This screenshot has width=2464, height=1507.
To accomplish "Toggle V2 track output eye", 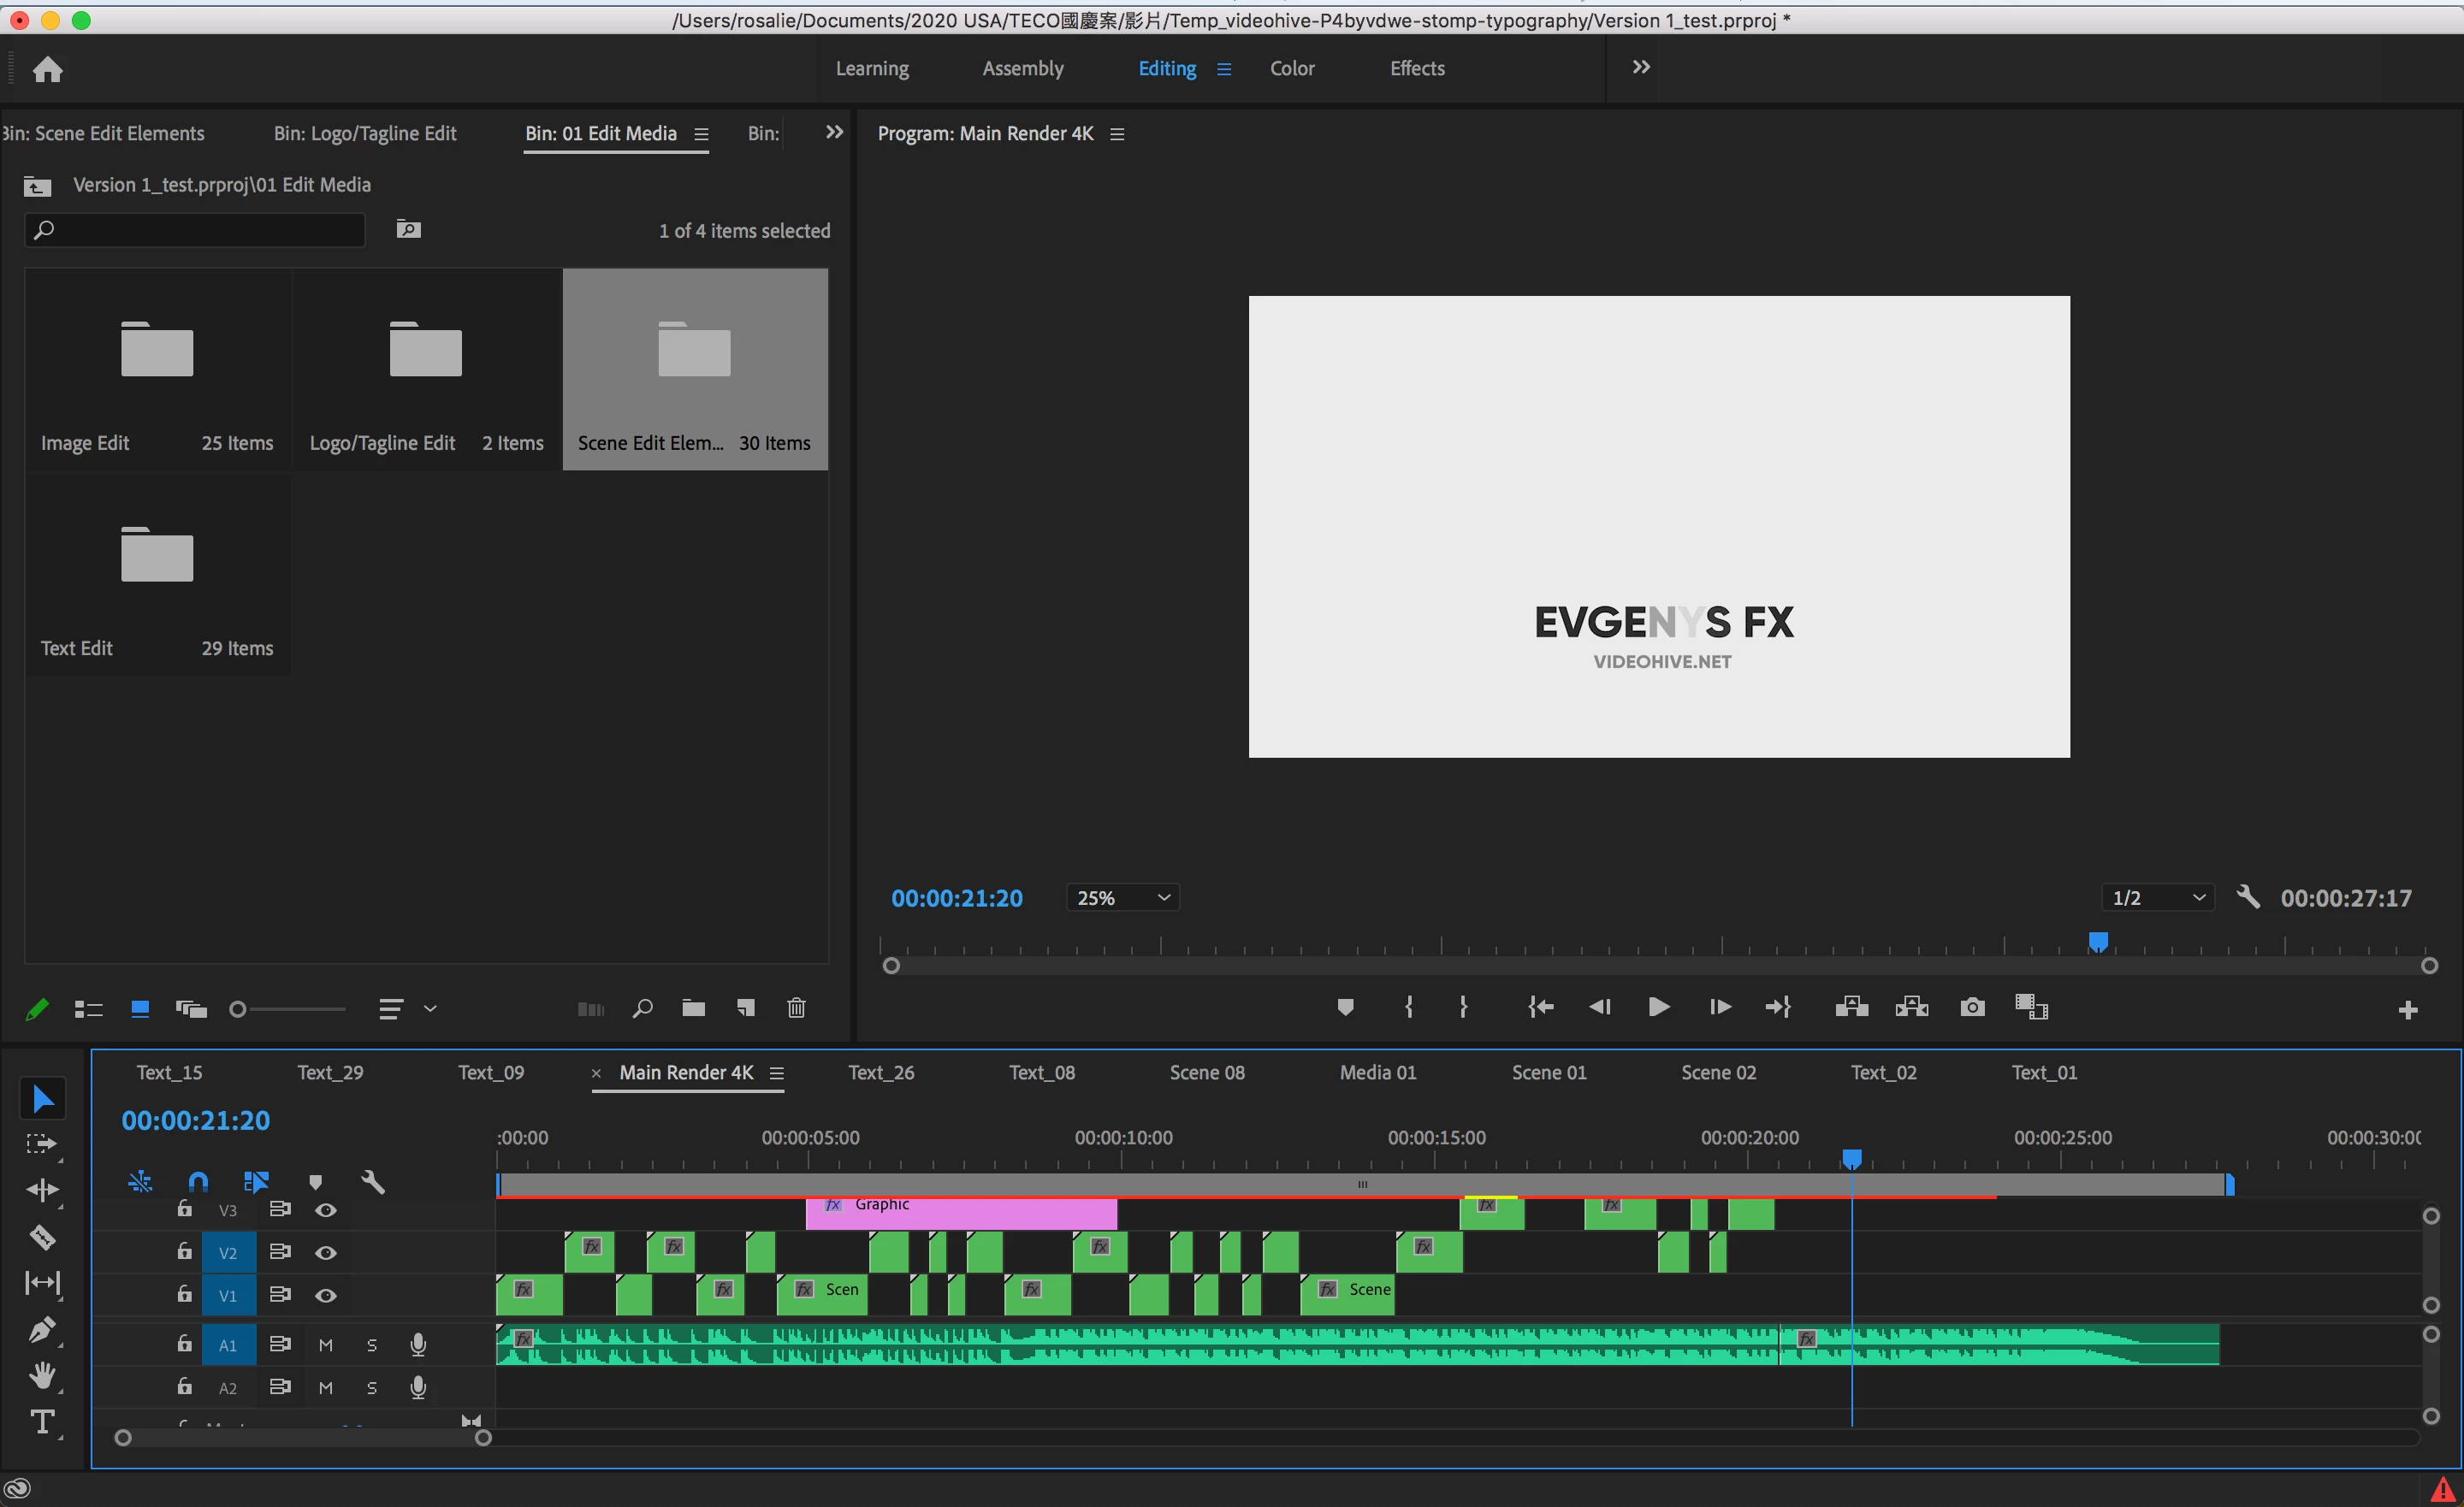I will tap(326, 1252).
